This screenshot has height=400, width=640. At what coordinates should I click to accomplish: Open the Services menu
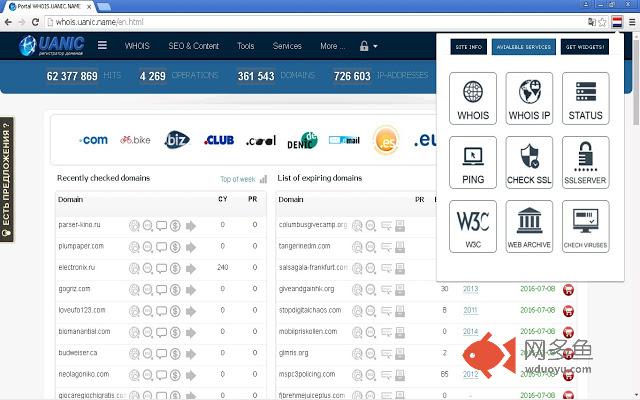287,46
